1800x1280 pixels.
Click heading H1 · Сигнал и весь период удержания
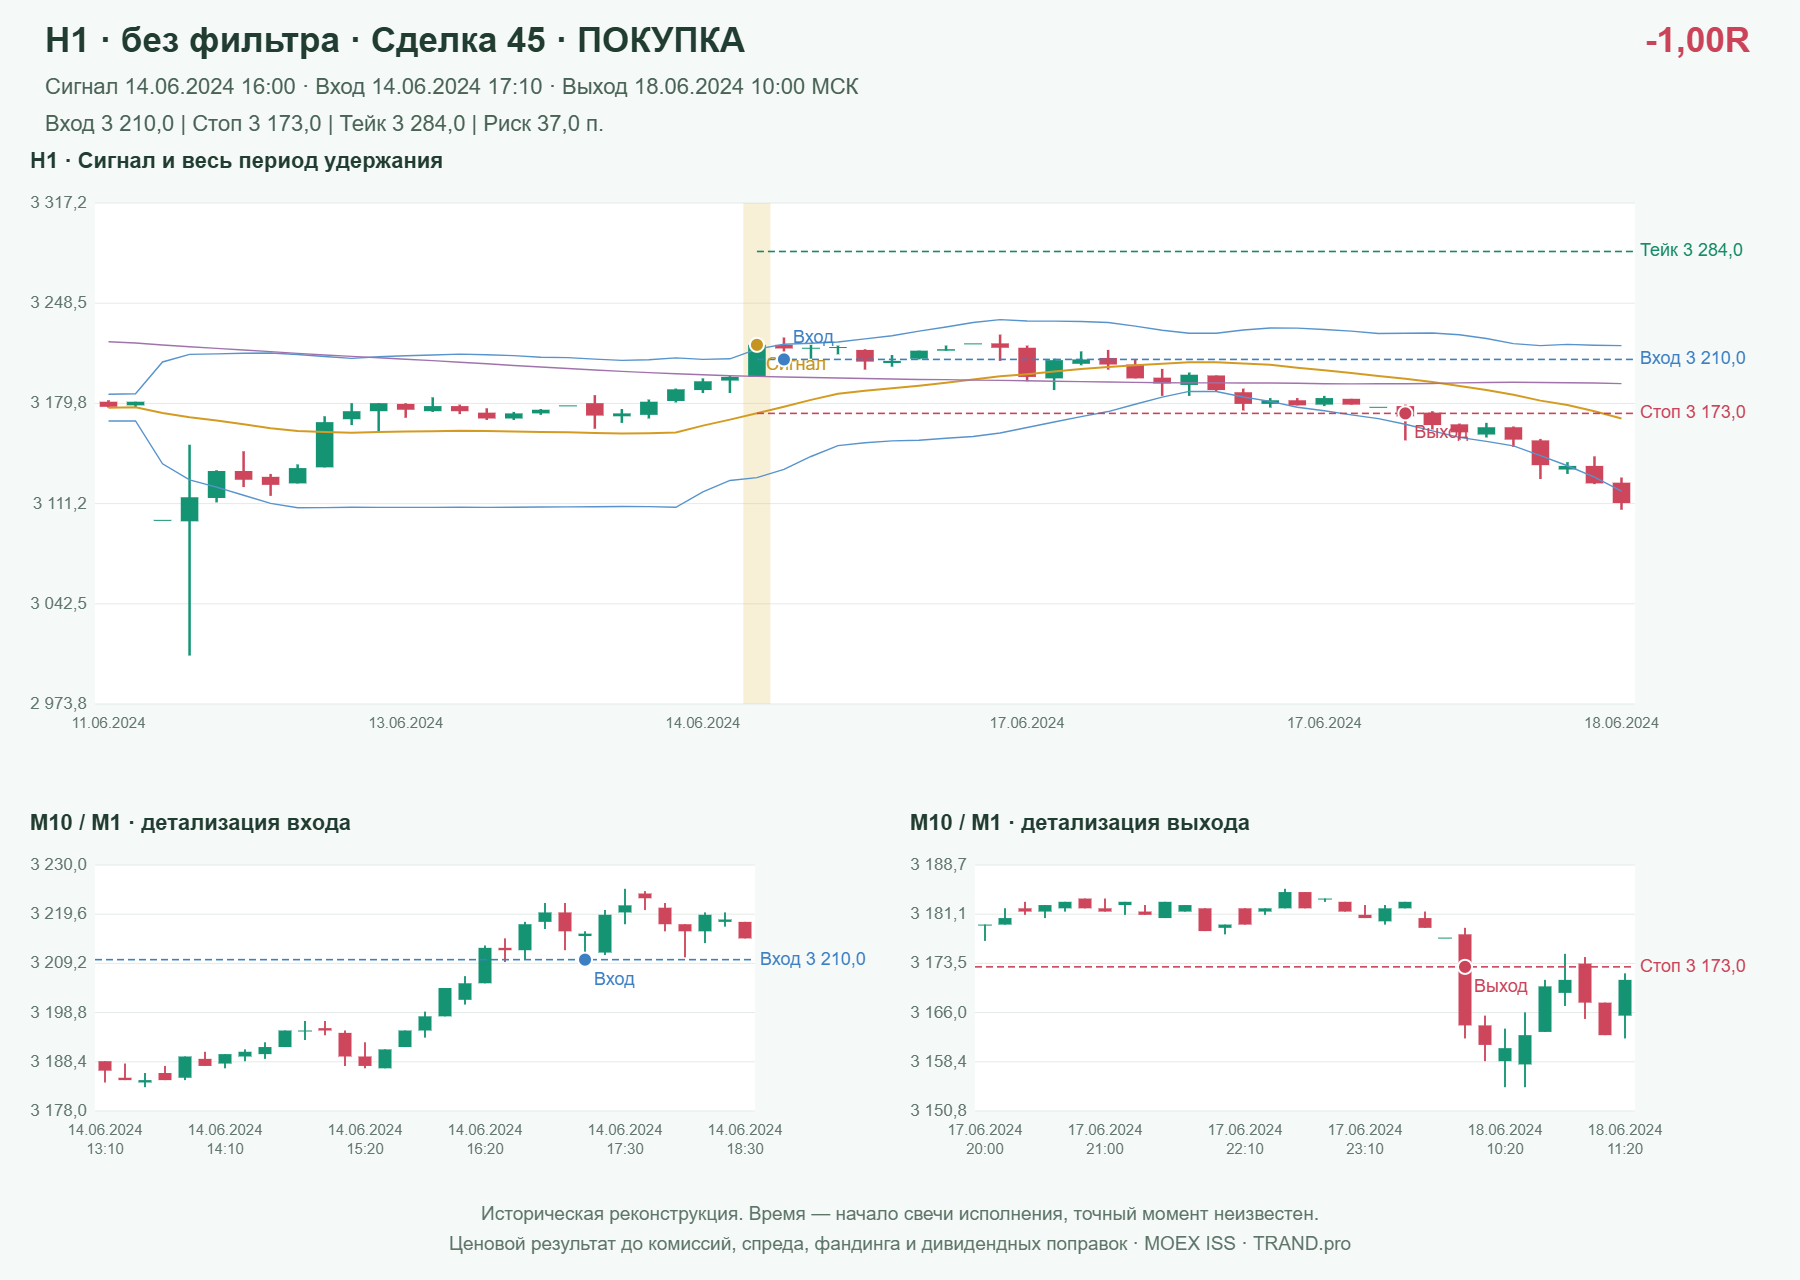236,161
